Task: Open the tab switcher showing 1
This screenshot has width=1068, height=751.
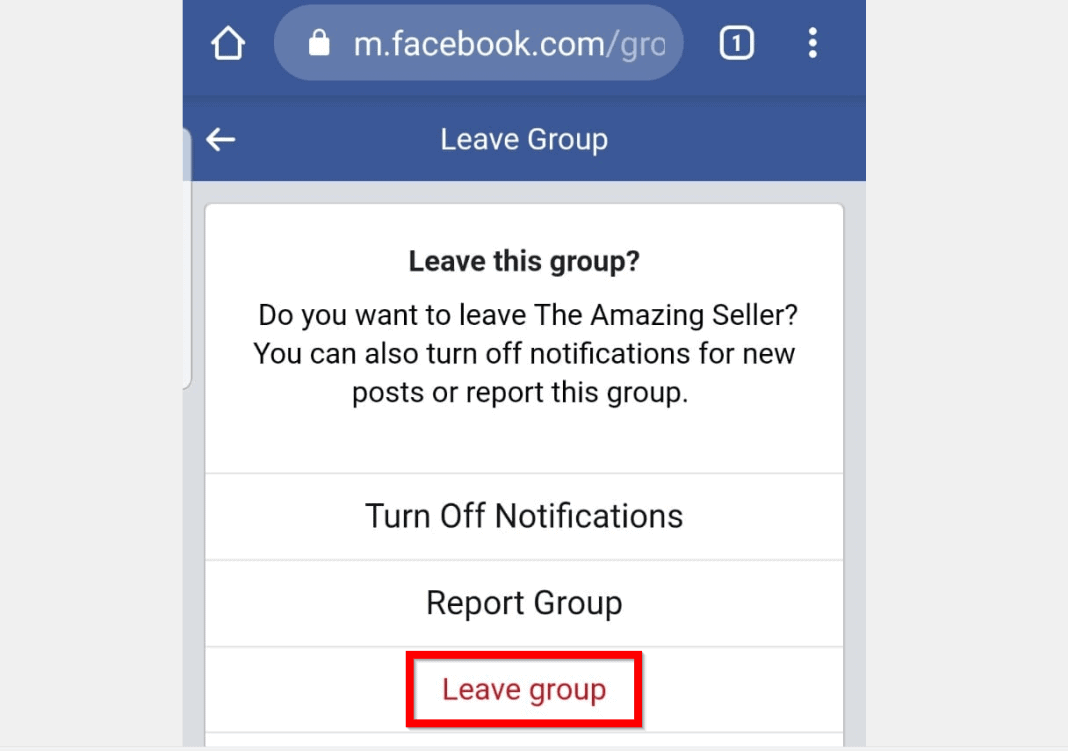Action: pyautogui.click(x=736, y=44)
